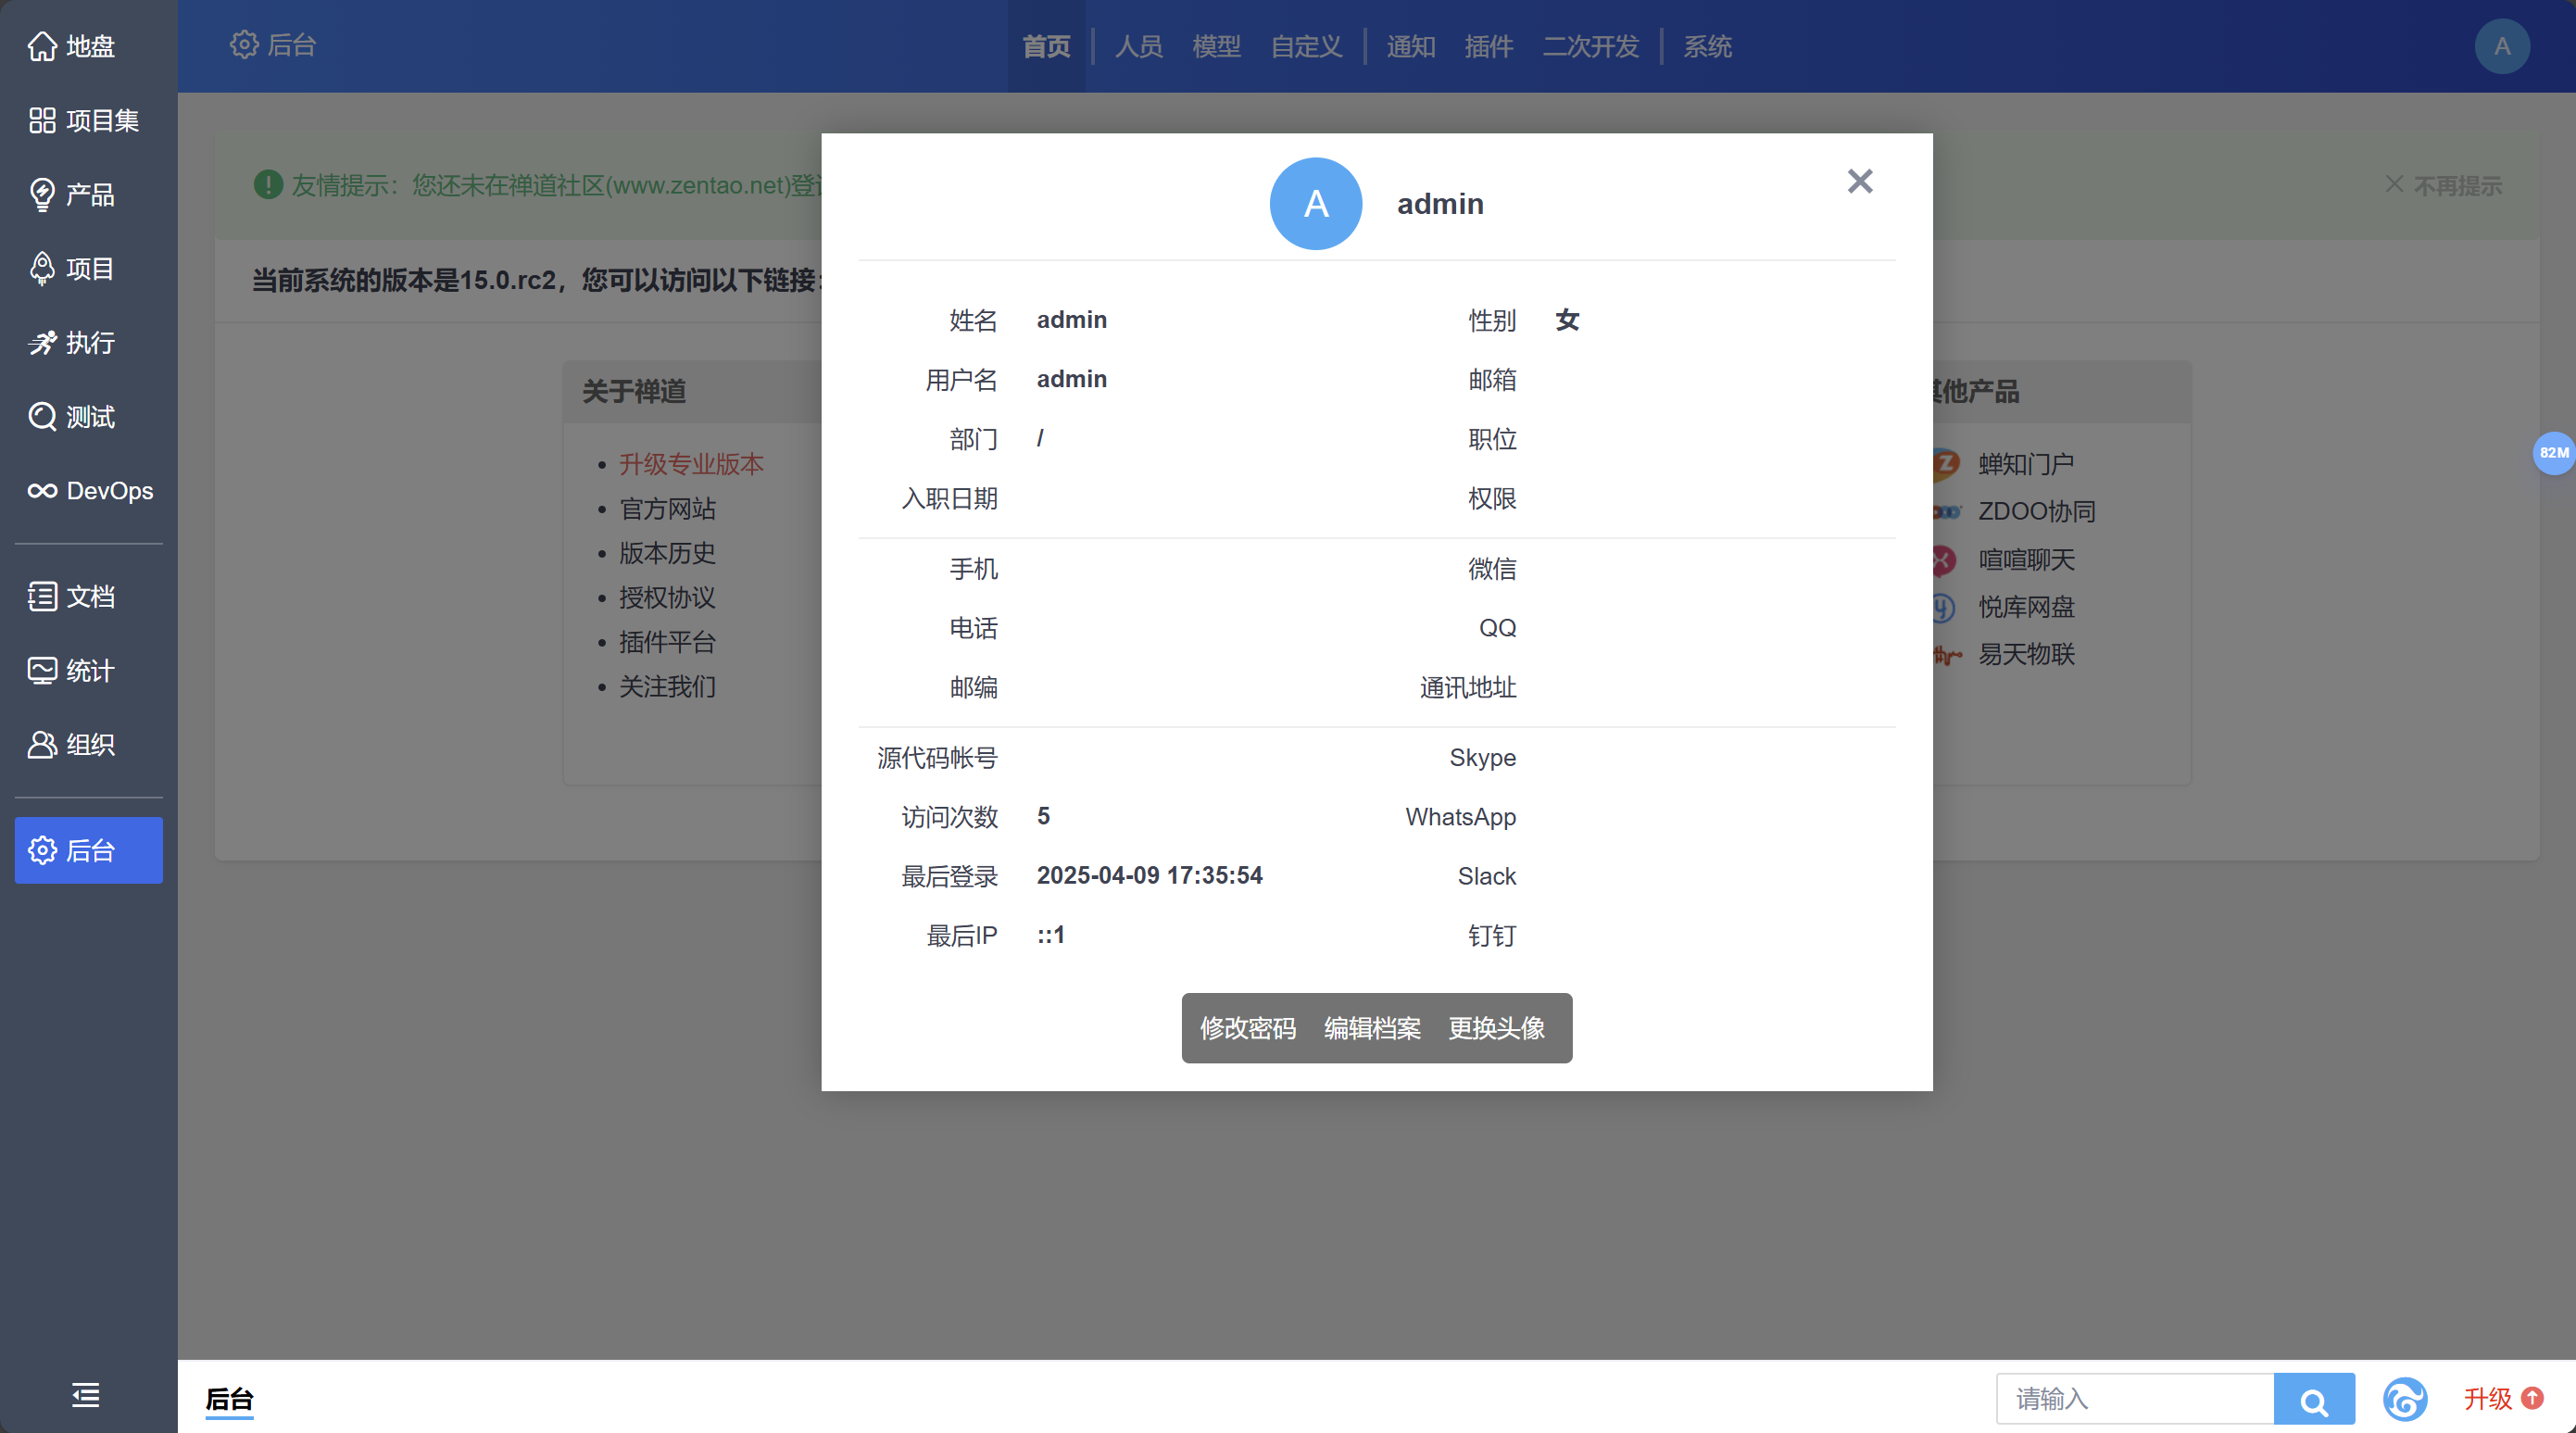This screenshot has height=1433, width=2576.
Task: Click the last login time 2025-04-09 17:35:54
Action: [1149, 875]
